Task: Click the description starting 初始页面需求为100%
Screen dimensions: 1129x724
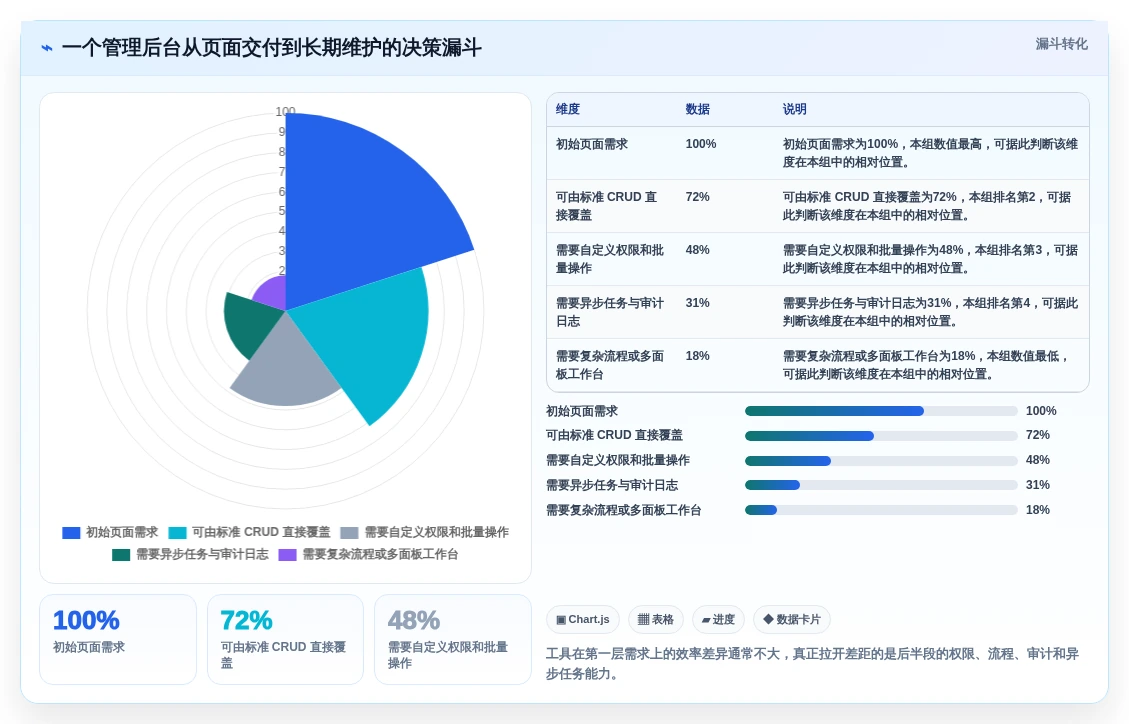Action: [930, 153]
